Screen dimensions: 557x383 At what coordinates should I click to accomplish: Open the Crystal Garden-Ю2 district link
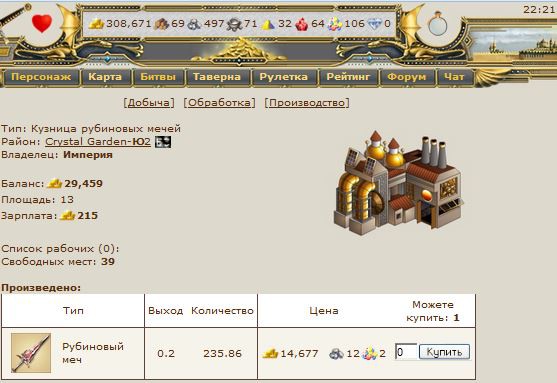pos(98,142)
